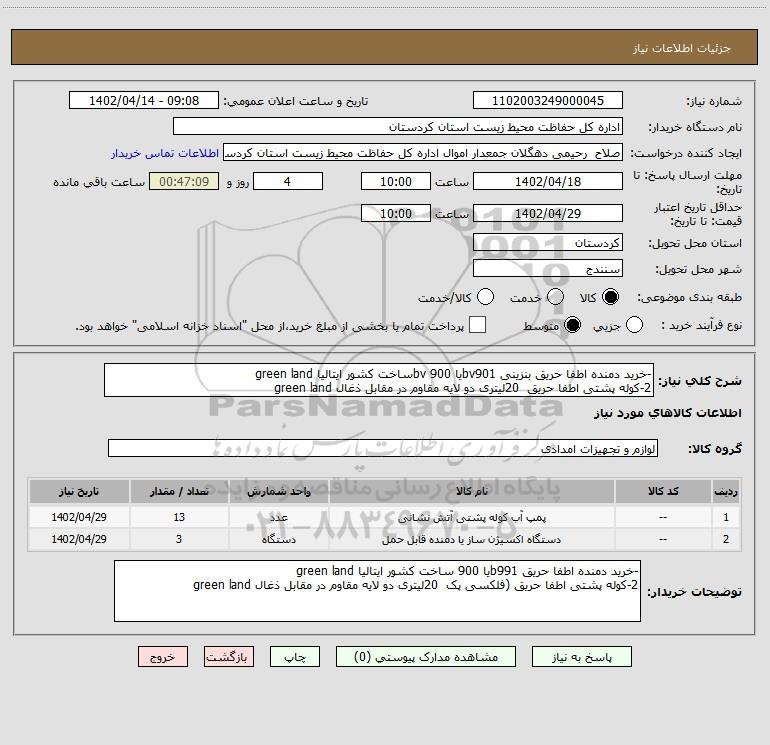Click the جزئیات اطلاعات نیاز header title
Image resolution: width=770 pixels, height=745 pixels.
(681, 48)
